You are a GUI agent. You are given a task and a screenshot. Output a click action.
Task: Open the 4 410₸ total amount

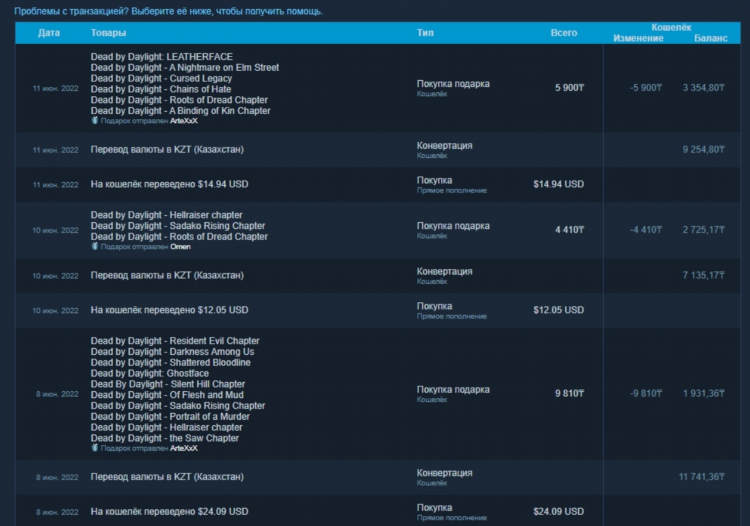click(569, 230)
